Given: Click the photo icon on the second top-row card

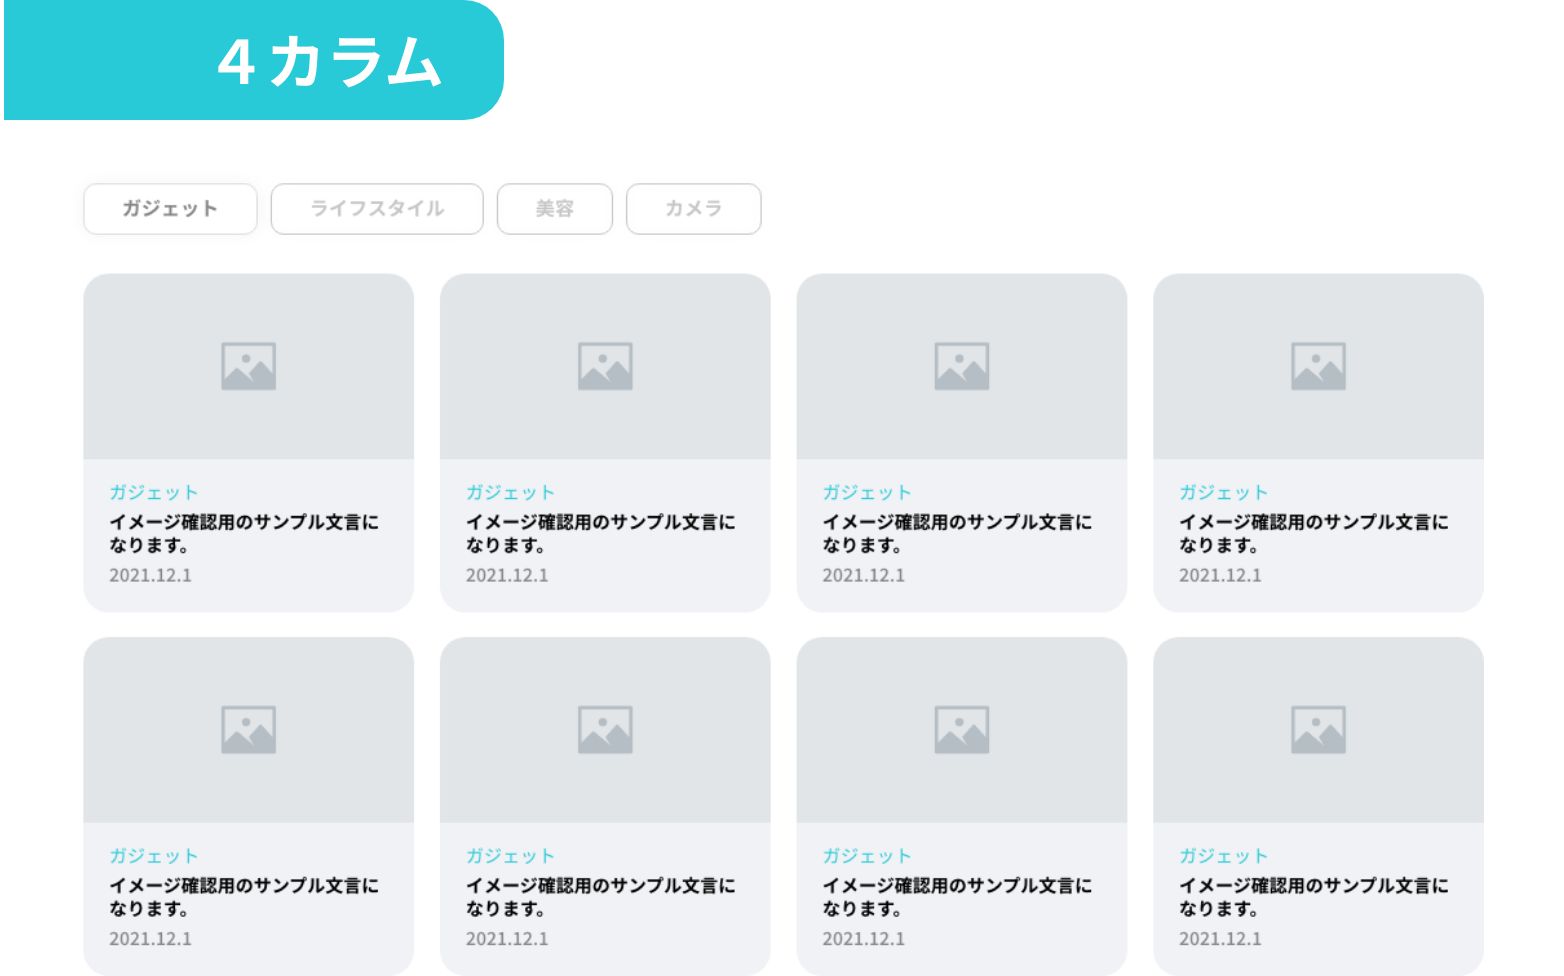Looking at the screenshot, I should (605, 366).
